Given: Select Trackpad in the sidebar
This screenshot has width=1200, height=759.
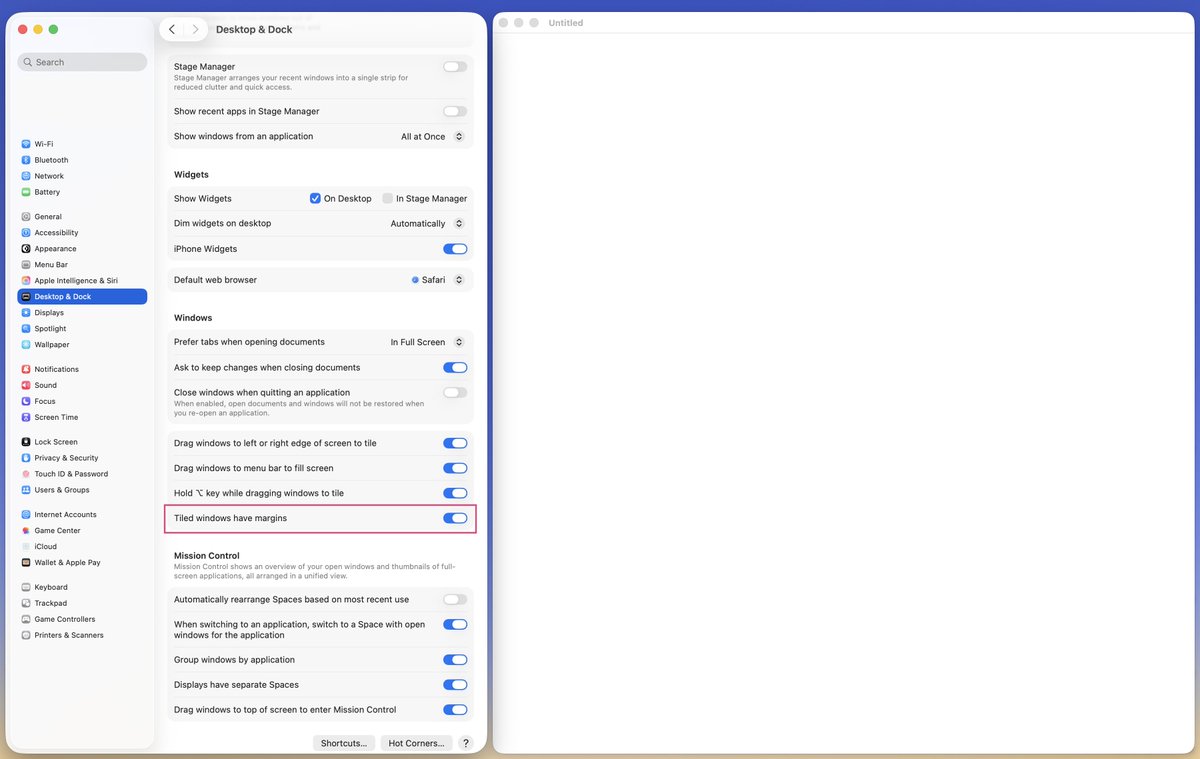Looking at the screenshot, I should (x=82, y=603).
